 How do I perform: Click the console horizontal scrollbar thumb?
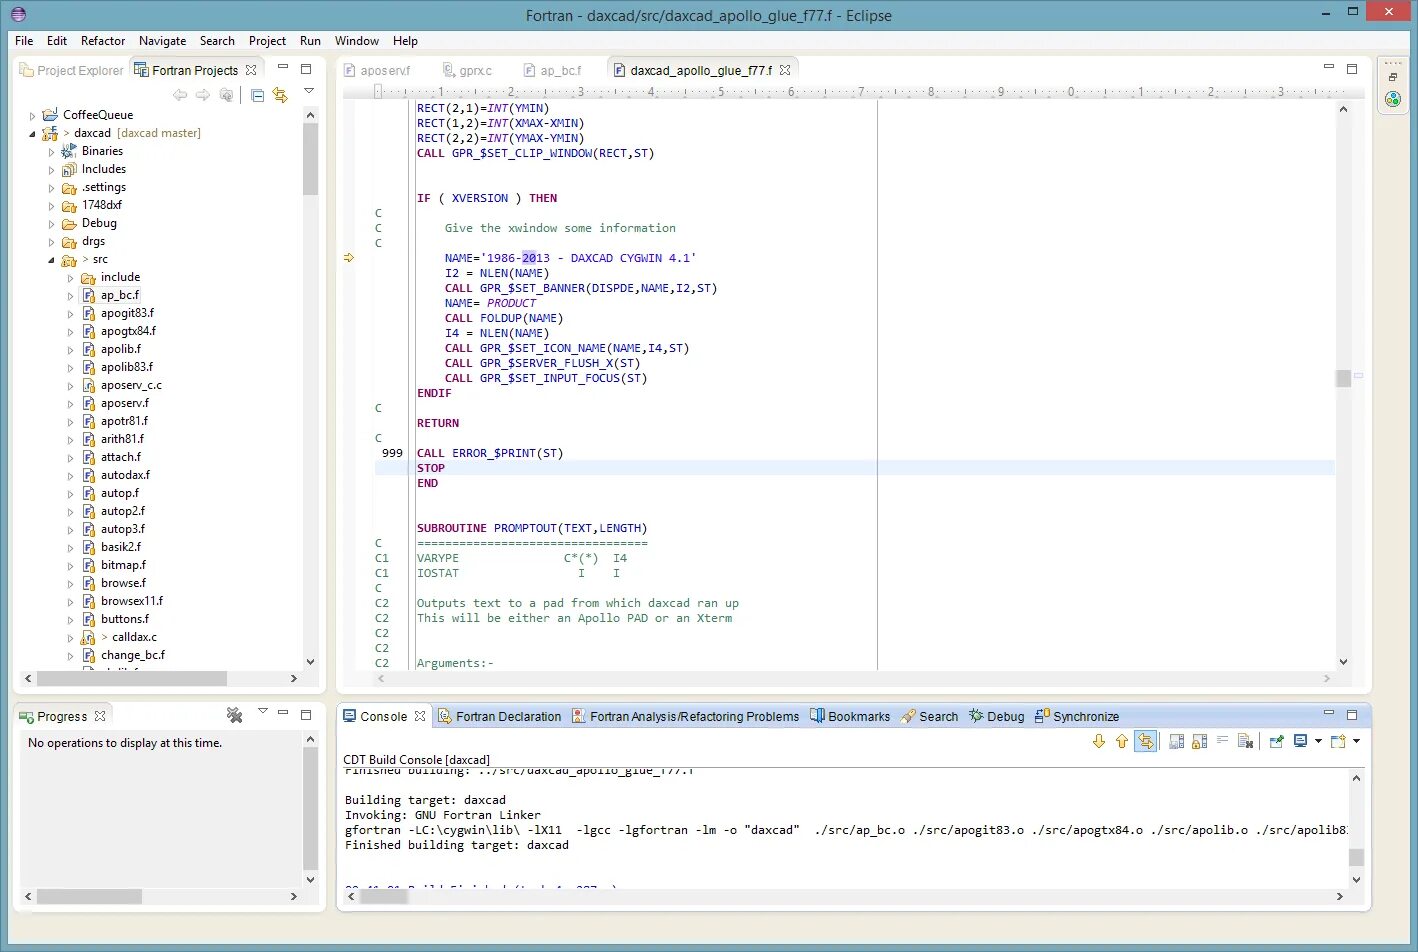384,897
